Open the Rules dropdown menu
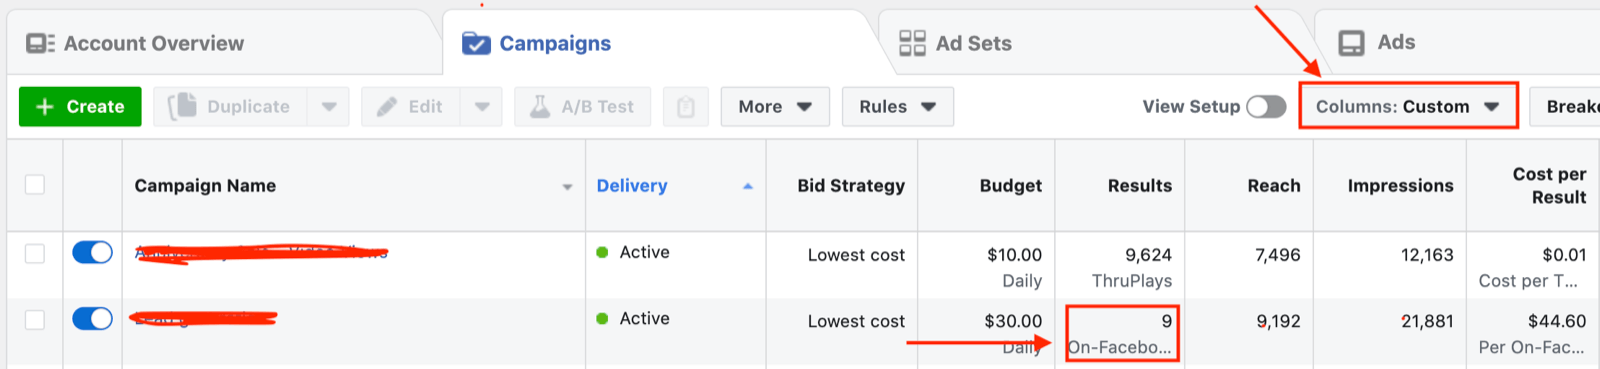This screenshot has width=1600, height=369. pyautogui.click(x=898, y=107)
